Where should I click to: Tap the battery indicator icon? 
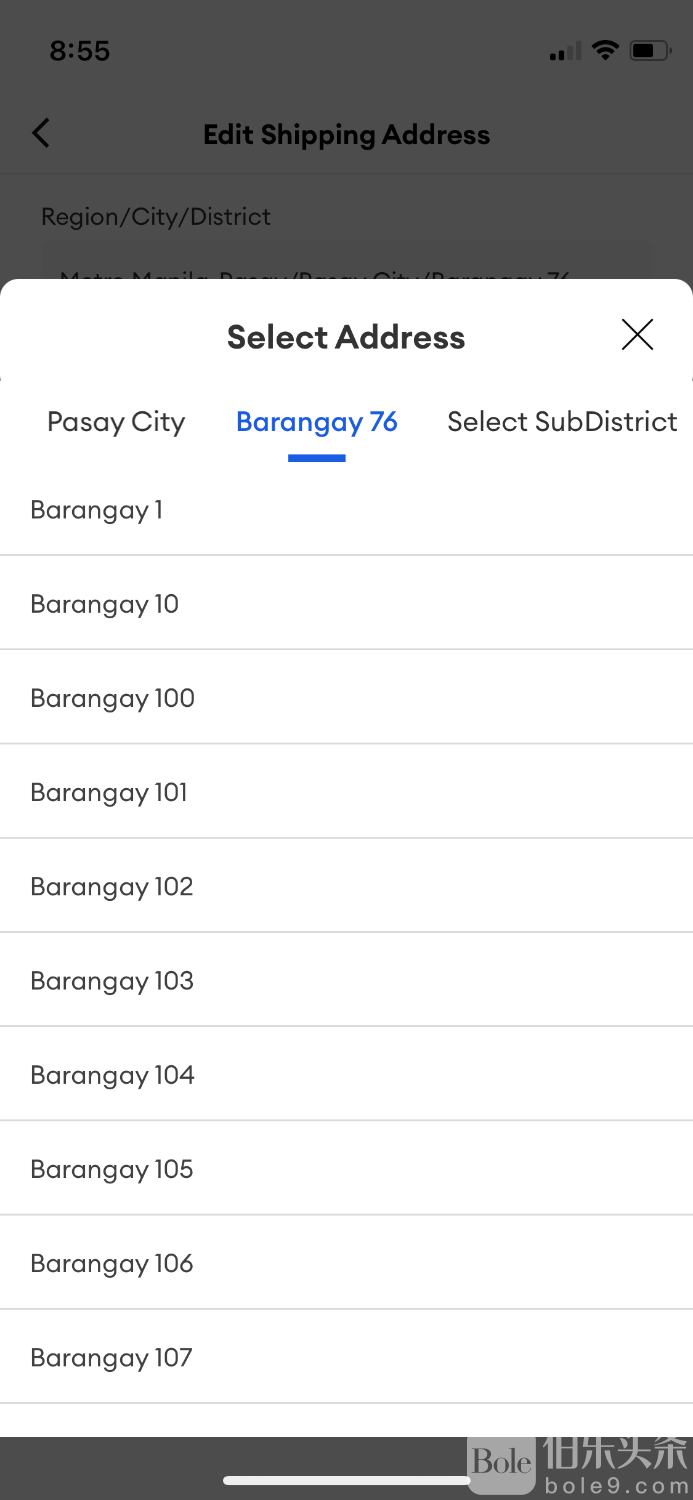point(649,50)
